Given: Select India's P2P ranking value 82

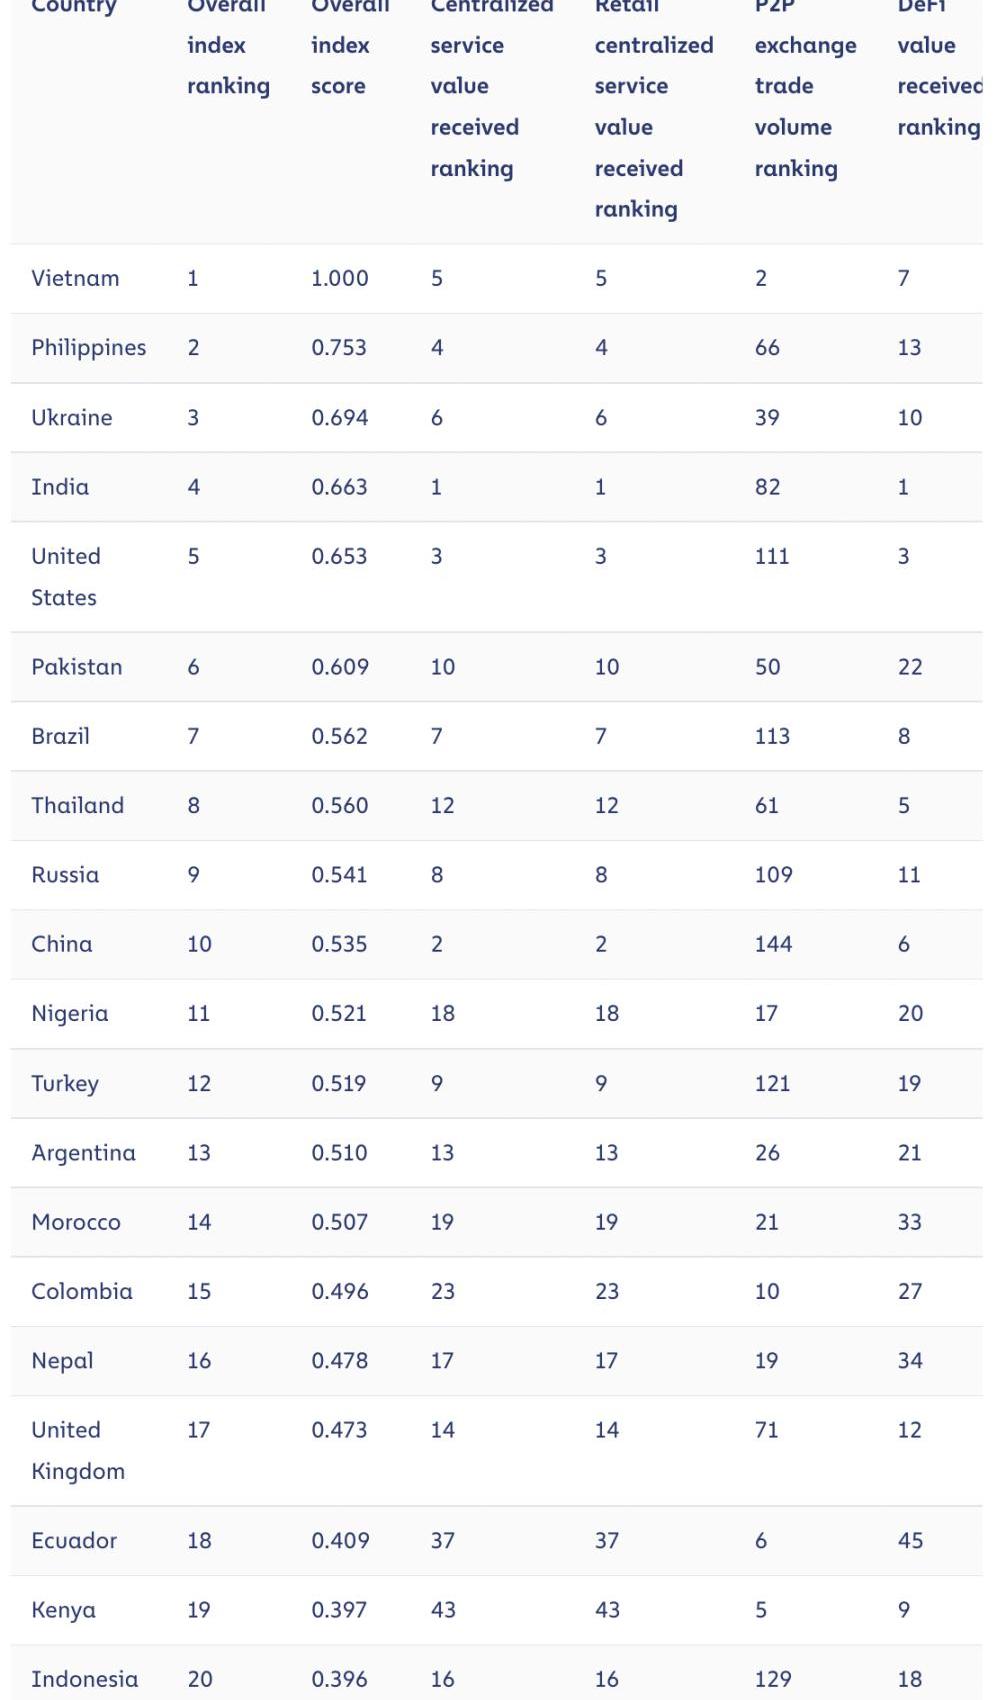Looking at the screenshot, I should [x=767, y=487].
